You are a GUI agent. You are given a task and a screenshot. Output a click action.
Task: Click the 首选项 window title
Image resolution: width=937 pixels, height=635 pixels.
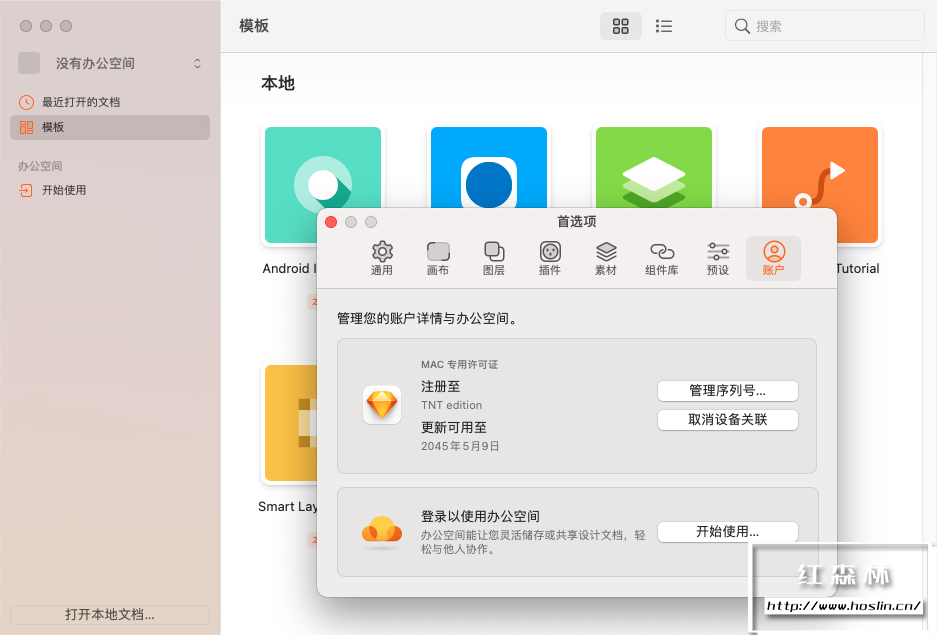click(577, 222)
